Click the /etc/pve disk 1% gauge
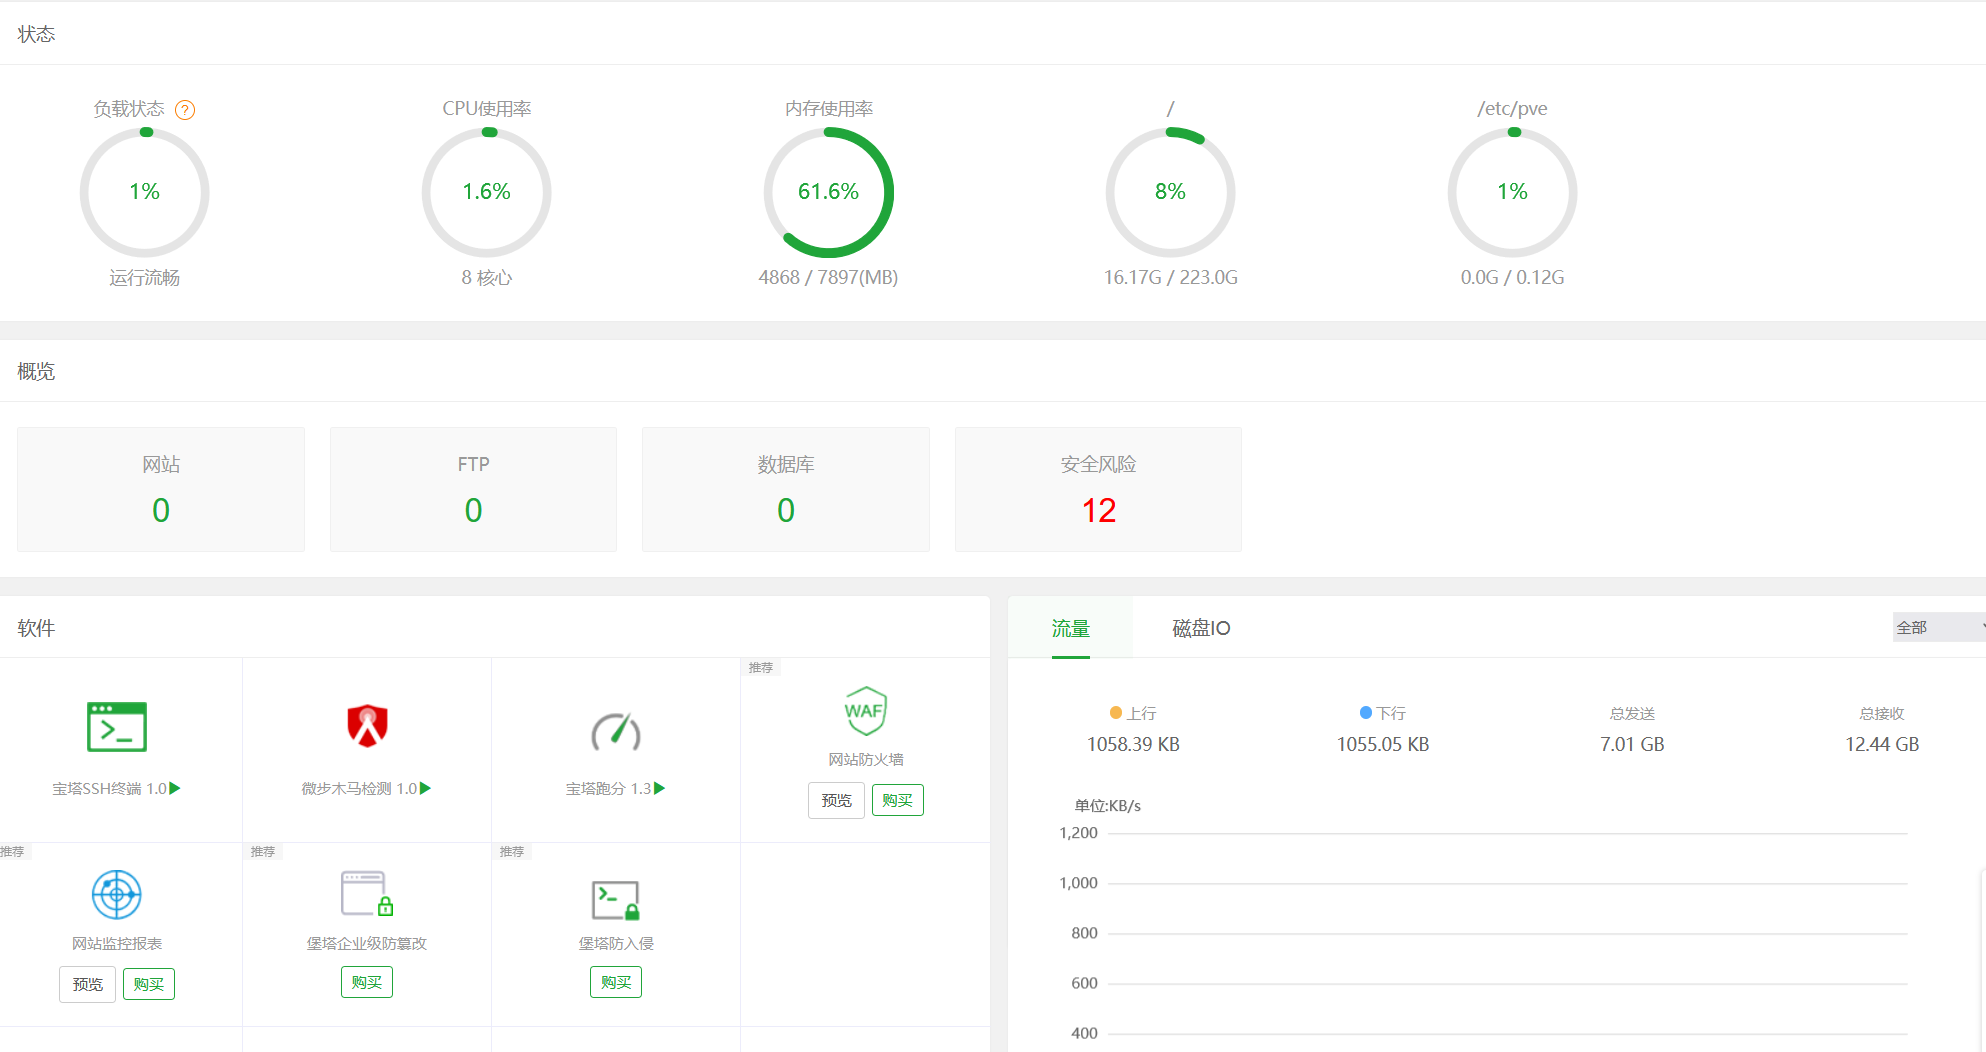 coord(1513,192)
